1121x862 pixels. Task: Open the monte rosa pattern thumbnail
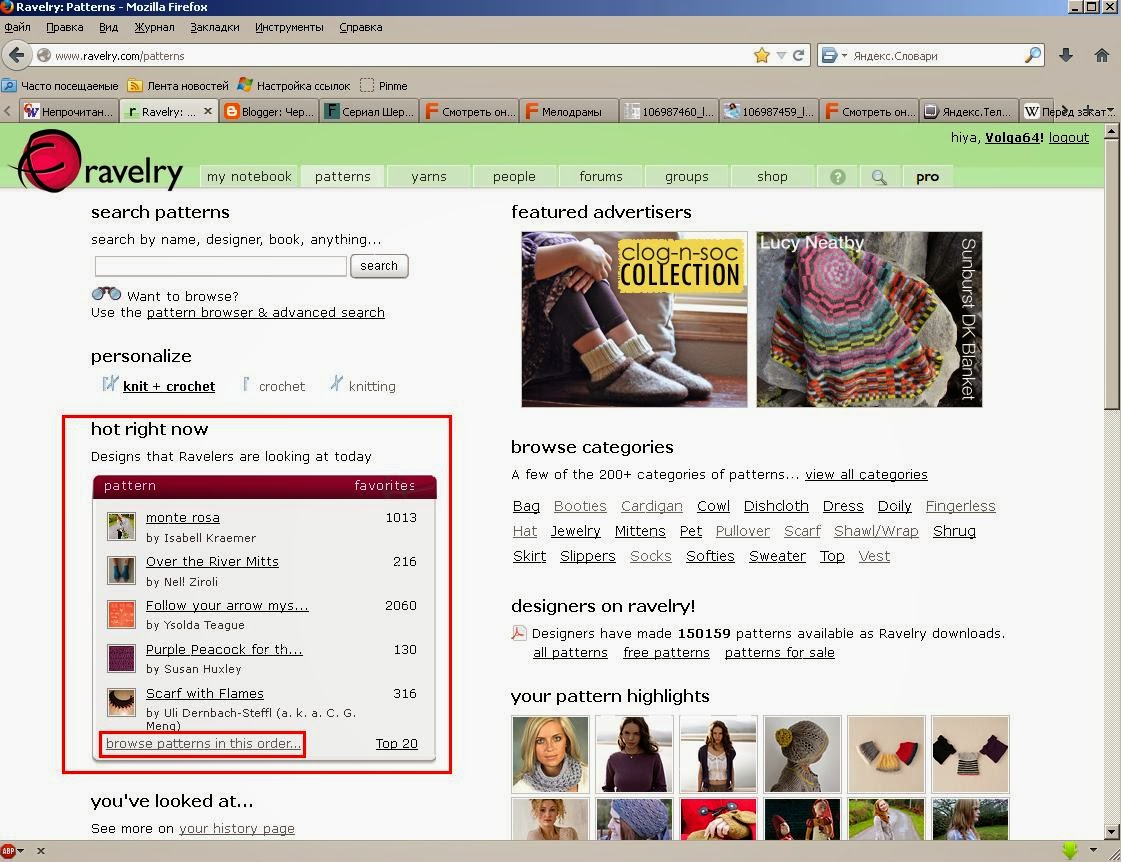(121, 526)
